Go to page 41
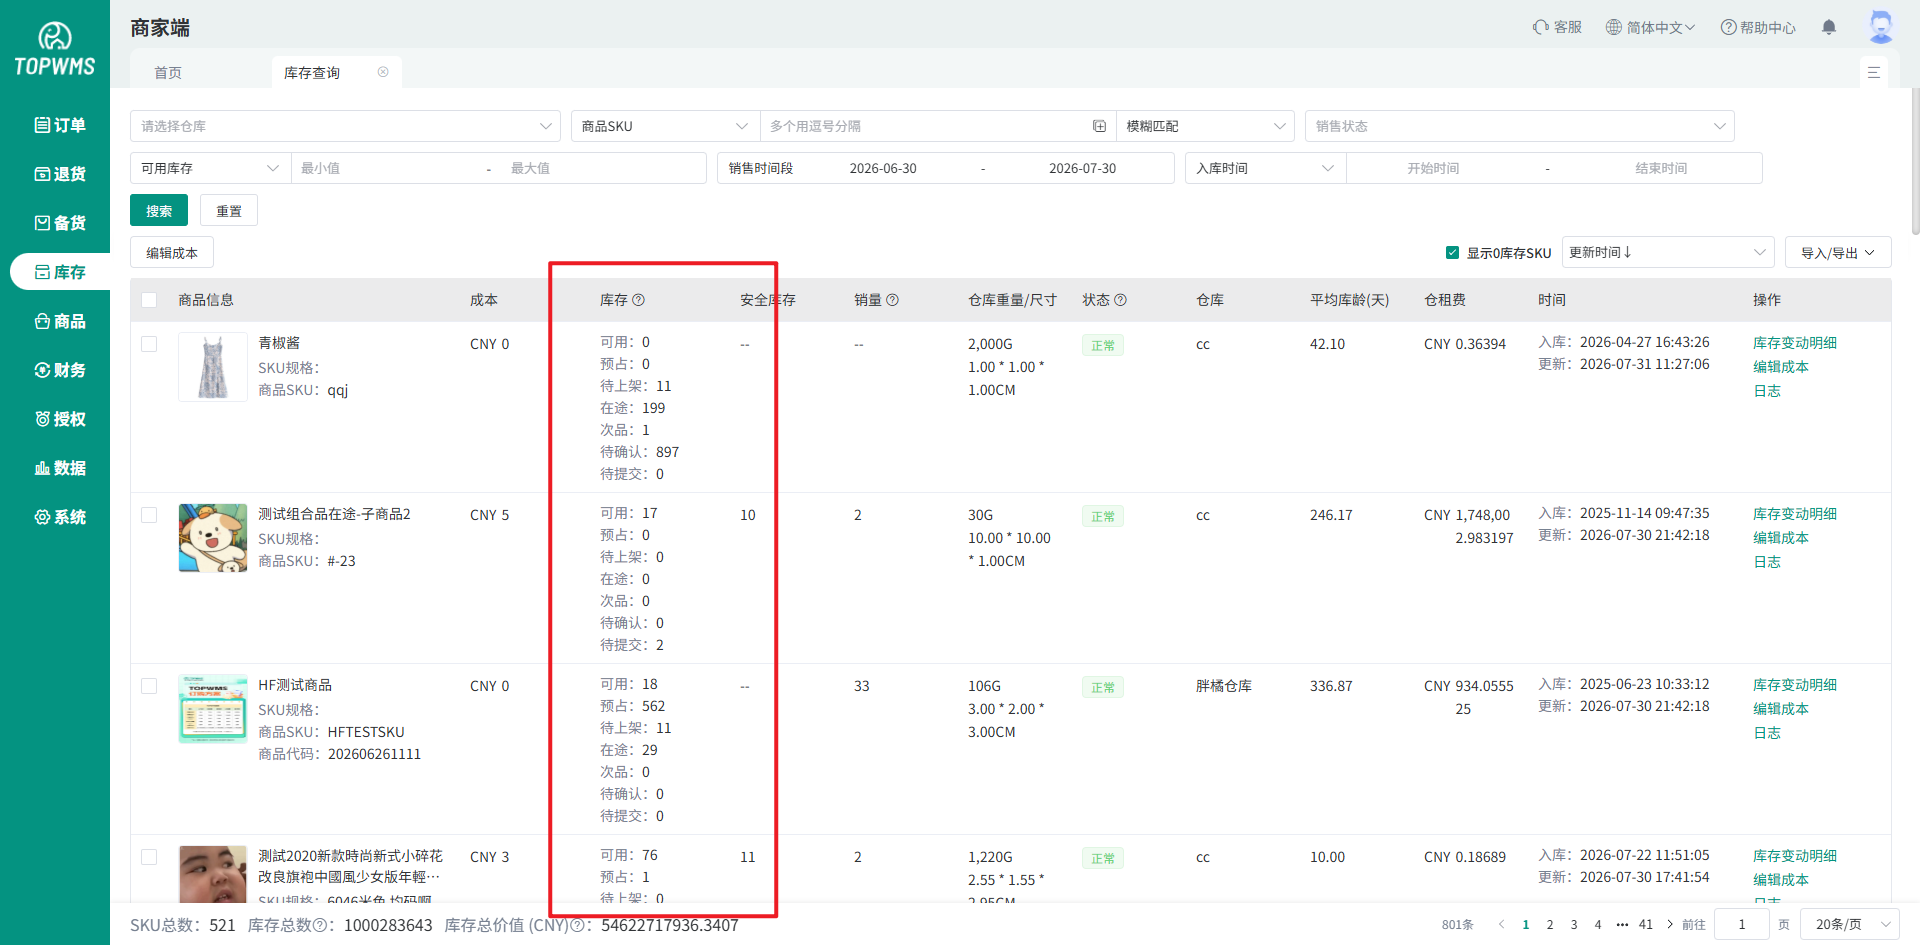 click(x=1646, y=924)
